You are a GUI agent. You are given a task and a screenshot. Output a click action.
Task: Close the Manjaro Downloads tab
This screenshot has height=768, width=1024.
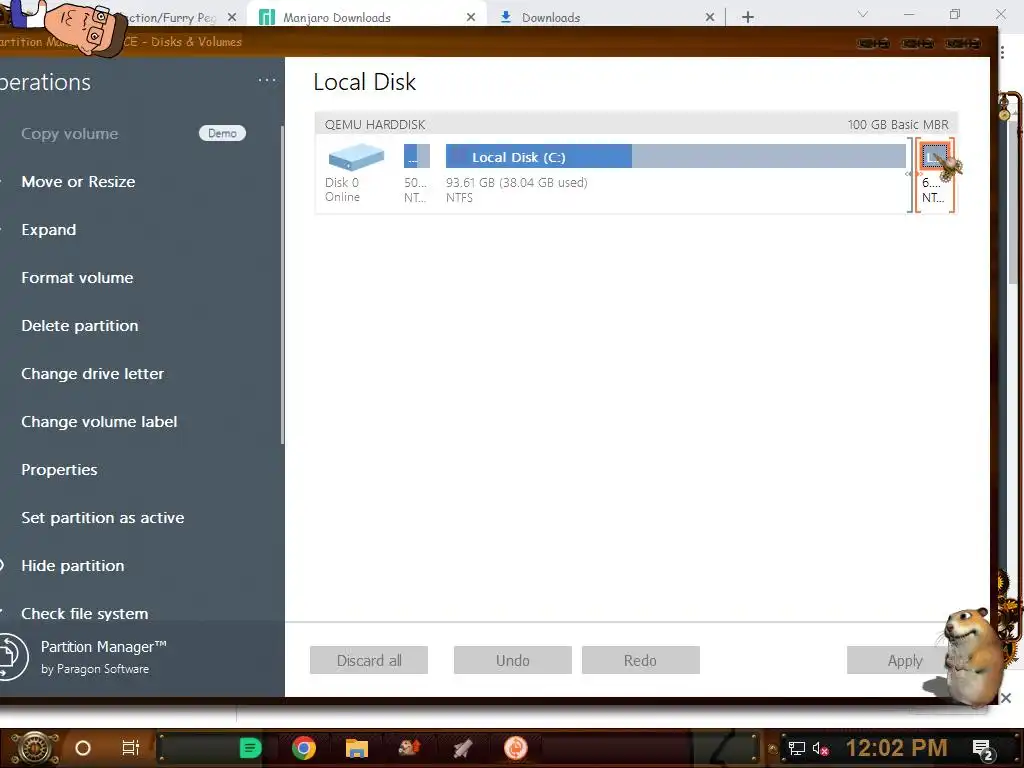[471, 18]
